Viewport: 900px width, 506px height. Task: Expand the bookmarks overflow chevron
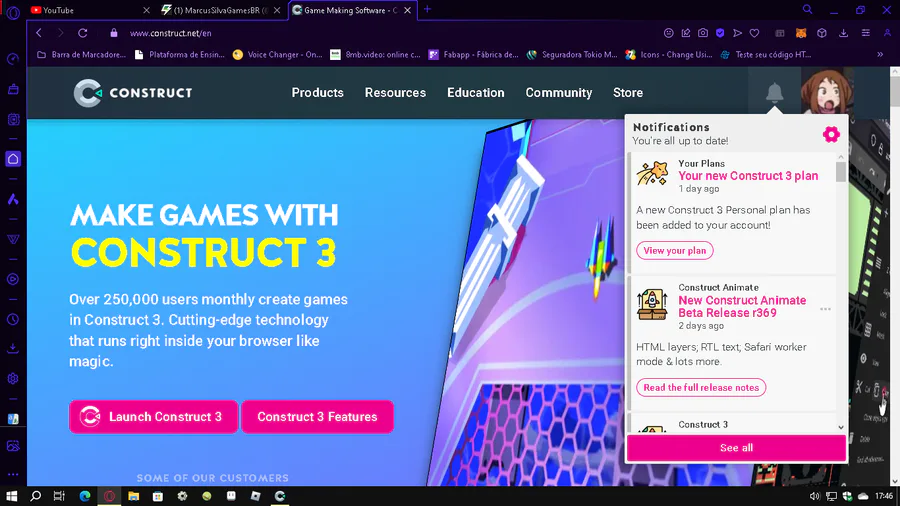[880, 55]
